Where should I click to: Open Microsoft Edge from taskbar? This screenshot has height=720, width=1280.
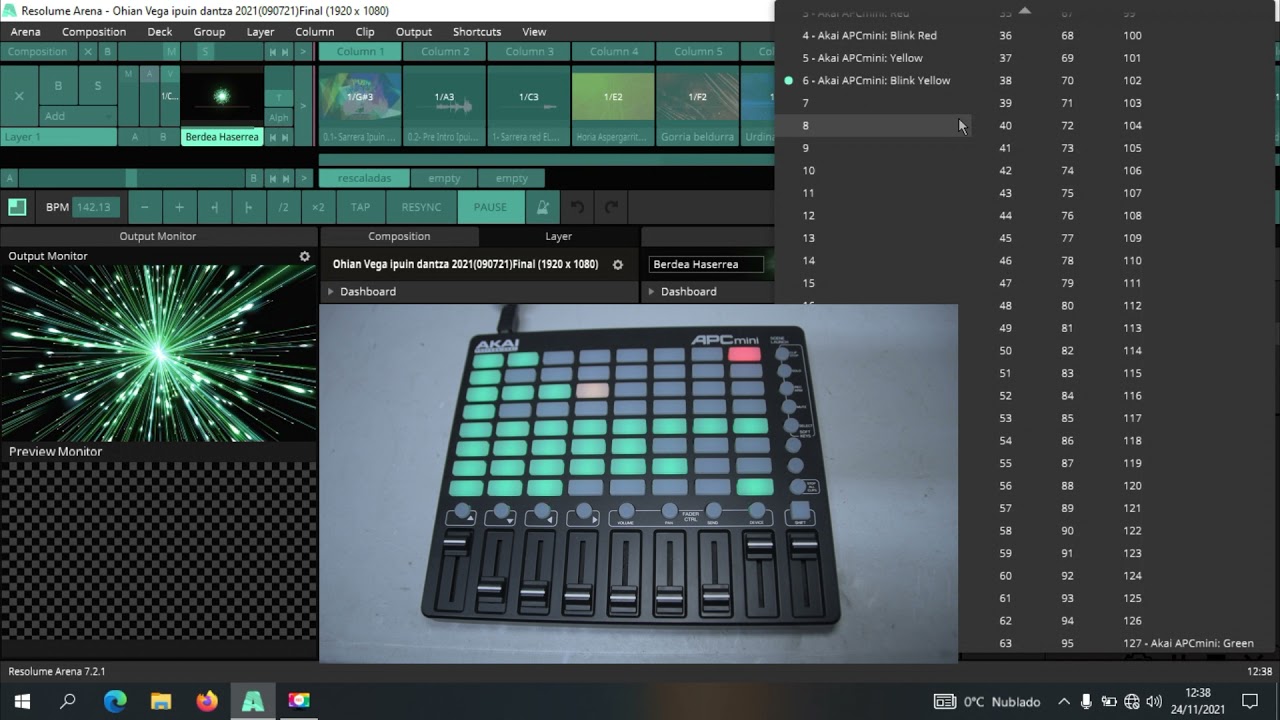115,701
